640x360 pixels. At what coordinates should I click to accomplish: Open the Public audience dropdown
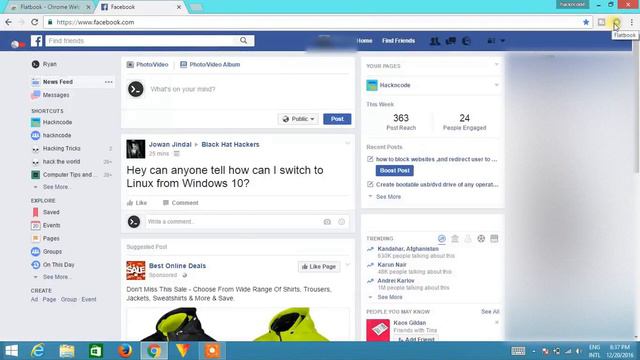coord(298,119)
